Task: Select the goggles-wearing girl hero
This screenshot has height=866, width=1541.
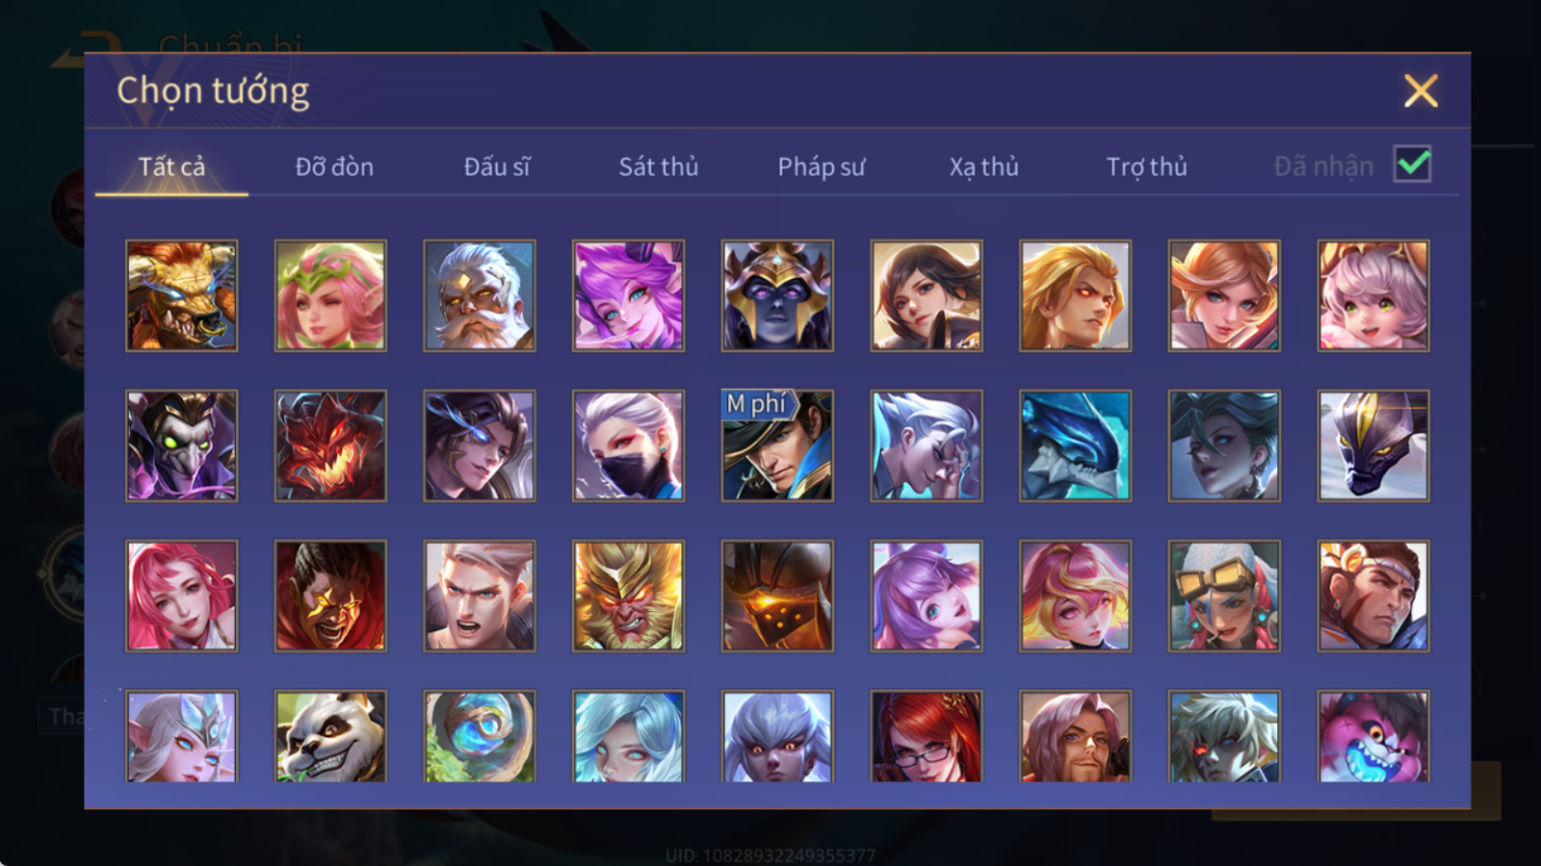Action: [x=1224, y=596]
